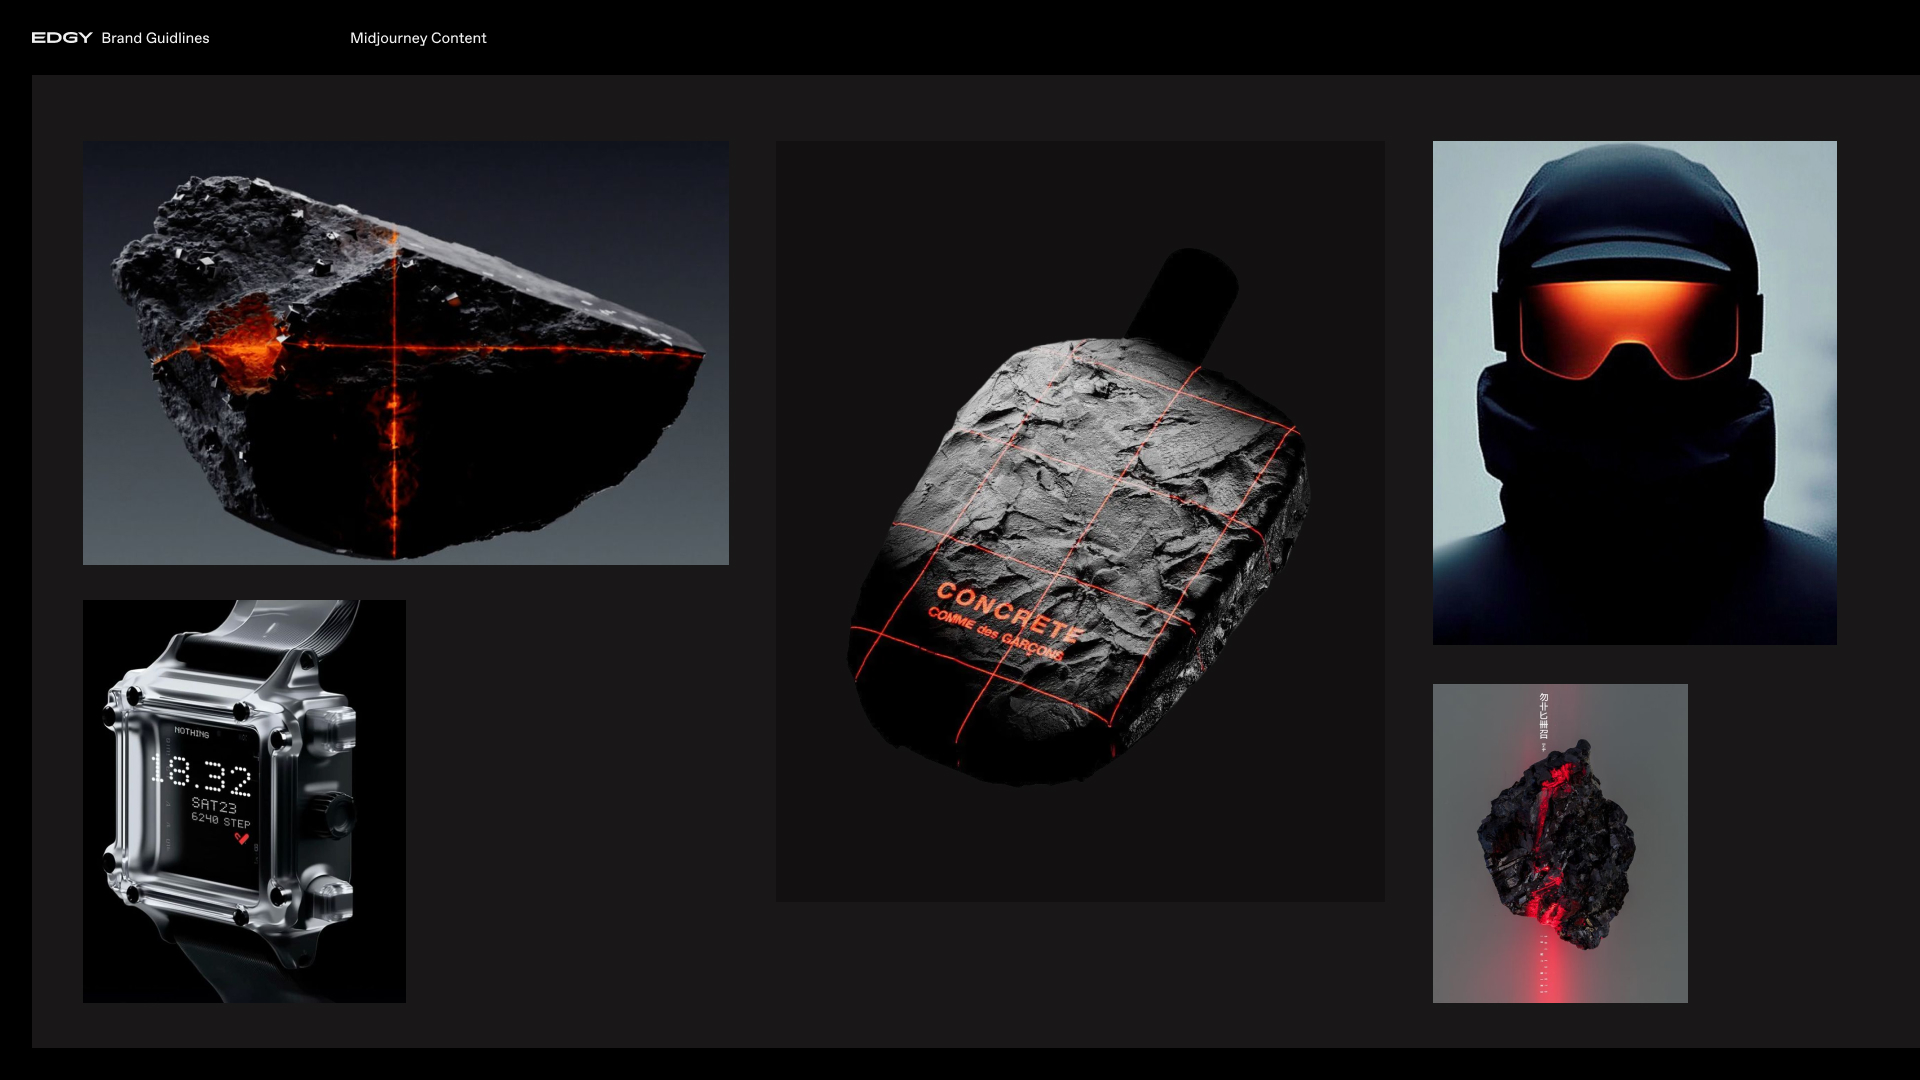1920x1080 pixels.
Task: Click the EDGY logo in the header
Action: (61, 38)
